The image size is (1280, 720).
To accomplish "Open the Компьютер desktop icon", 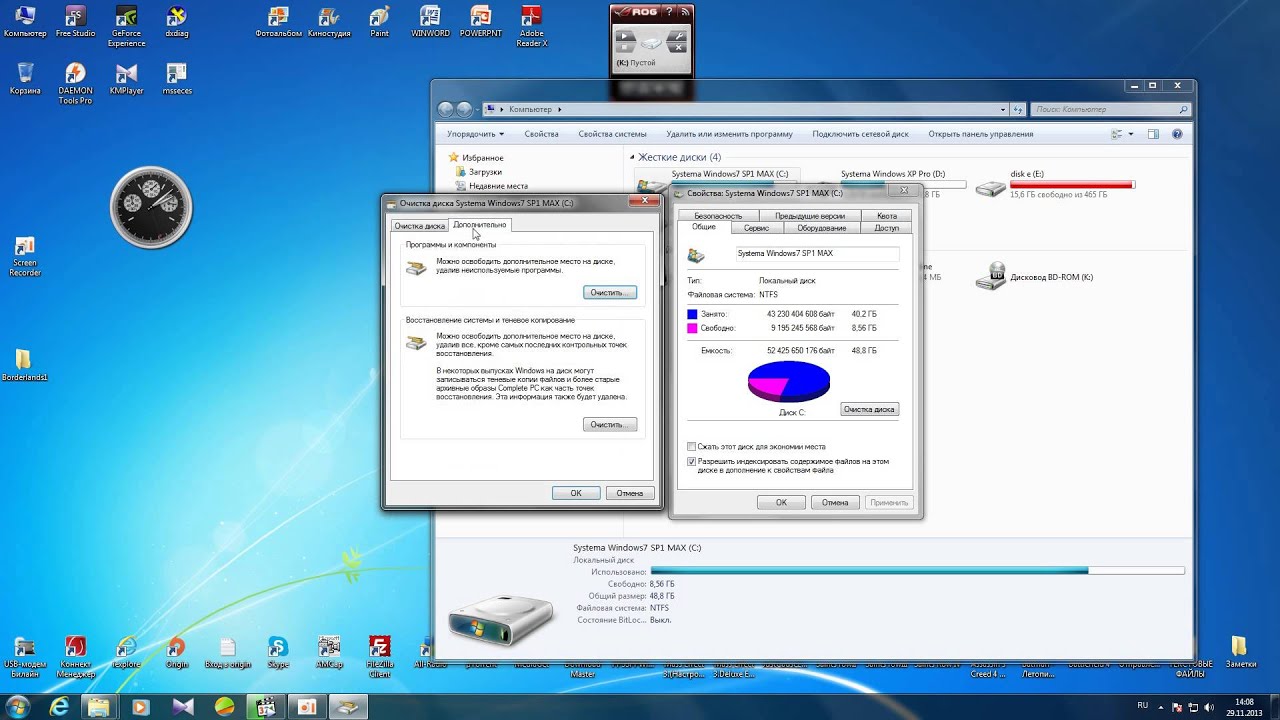I will (x=25, y=21).
